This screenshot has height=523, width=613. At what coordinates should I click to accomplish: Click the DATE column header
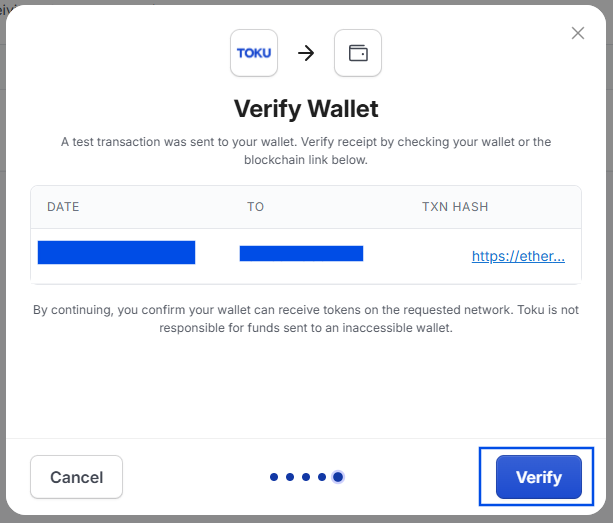point(63,207)
